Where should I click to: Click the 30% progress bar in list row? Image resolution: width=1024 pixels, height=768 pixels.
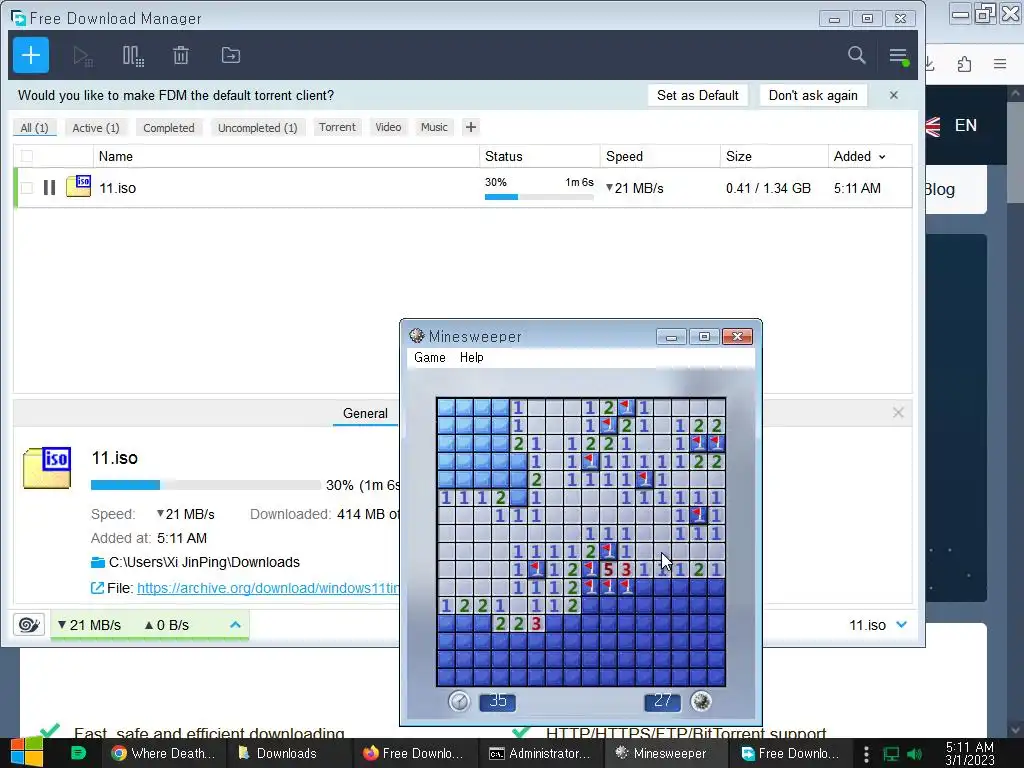click(539, 197)
